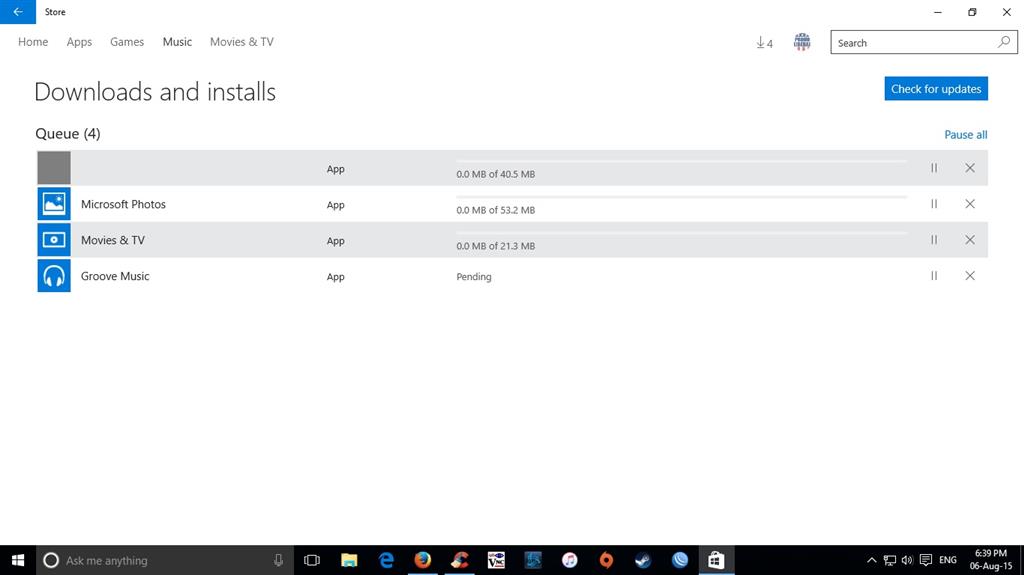This screenshot has width=1024, height=575.
Task: Open the volume control tray icon
Action: coord(907,560)
